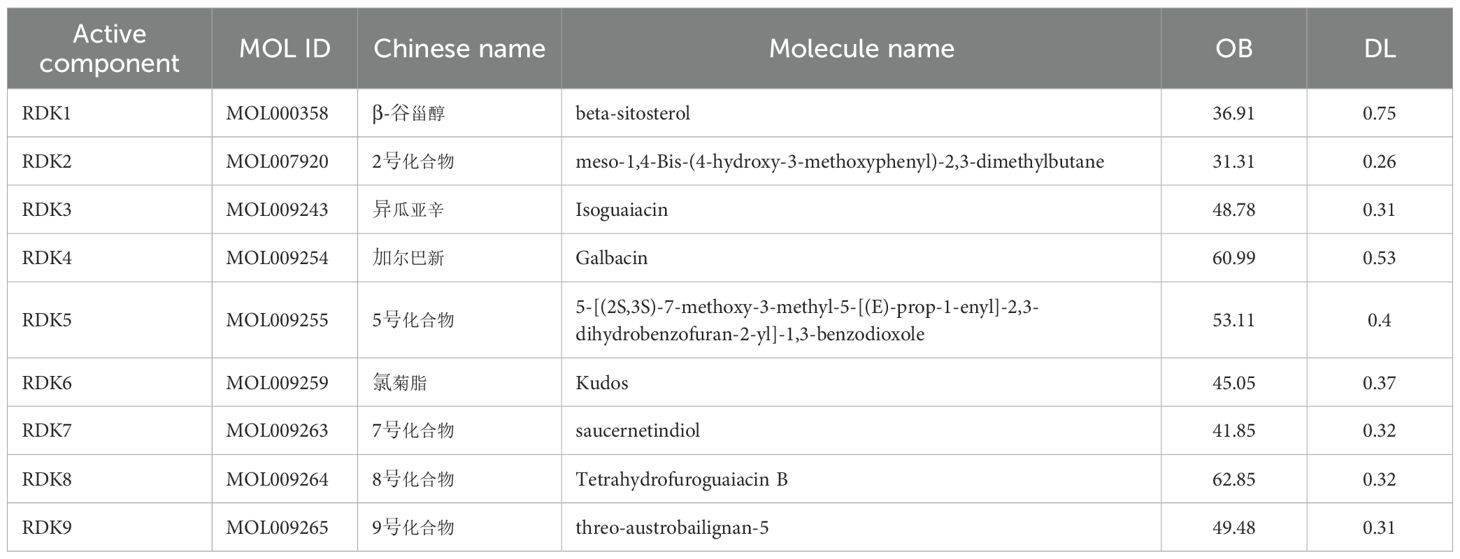Click the Active component column header
The height and width of the screenshot is (559, 1460).
point(109,49)
